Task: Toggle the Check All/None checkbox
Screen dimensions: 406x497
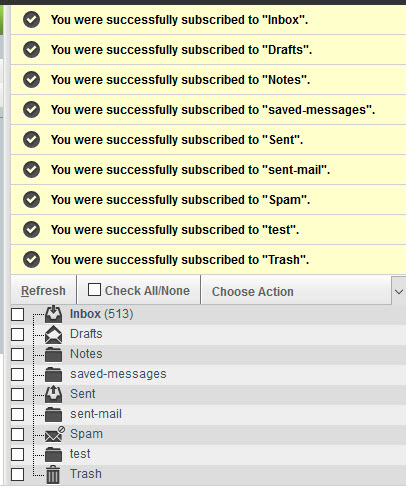Action: coord(94,290)
